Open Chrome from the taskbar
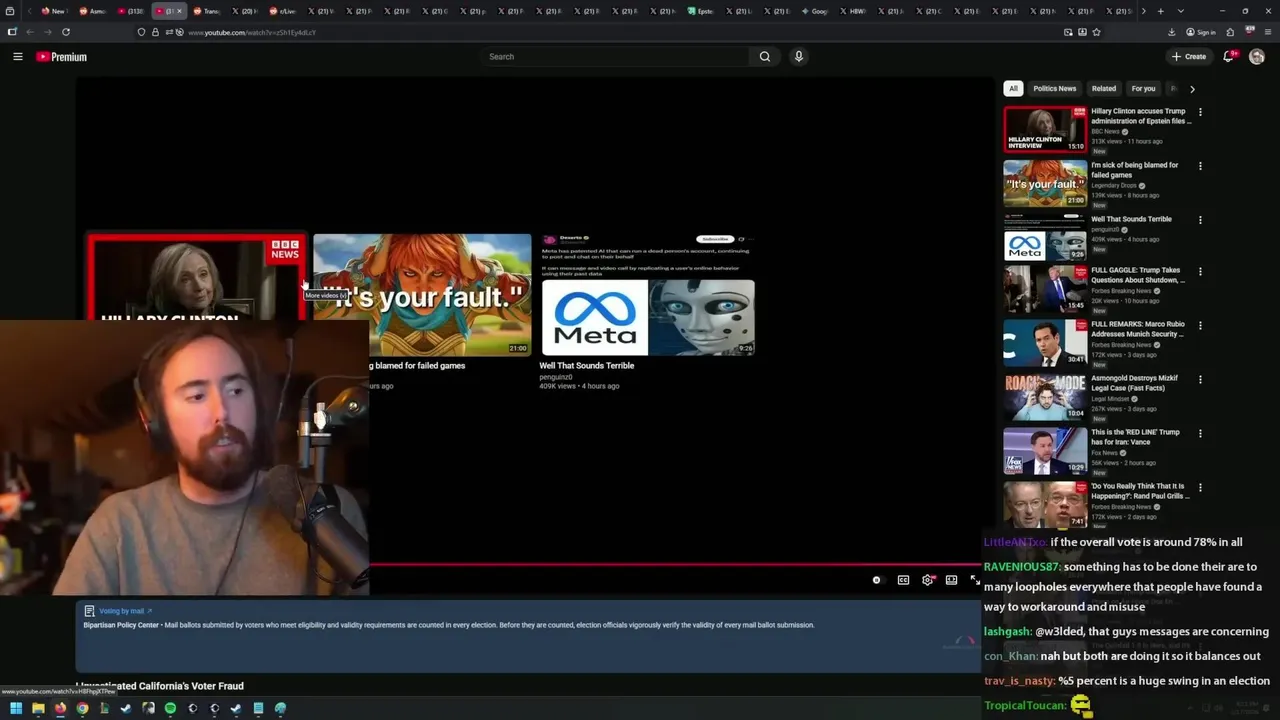The width and height of the screenshot is (1280, 720). click(82, 708)
